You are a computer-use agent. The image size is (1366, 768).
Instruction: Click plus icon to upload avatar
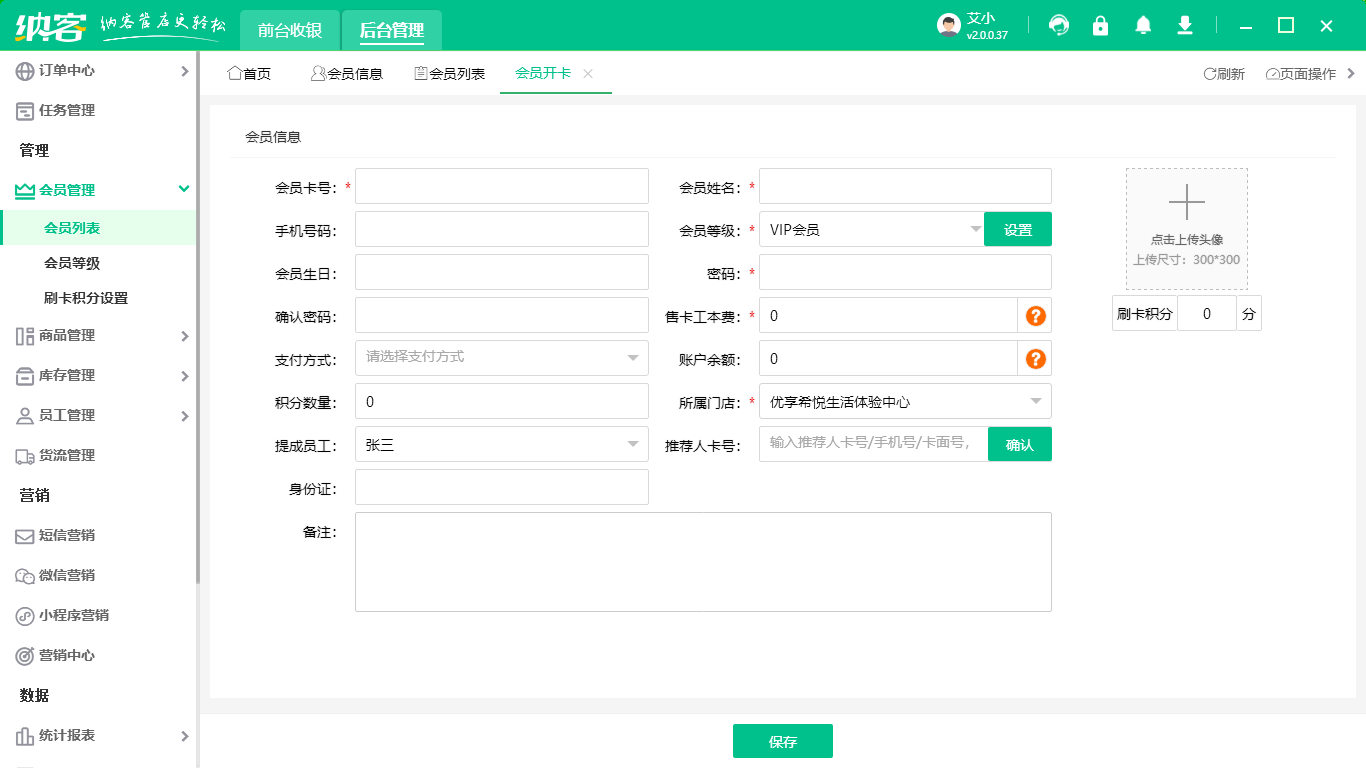coord(1187,202)
